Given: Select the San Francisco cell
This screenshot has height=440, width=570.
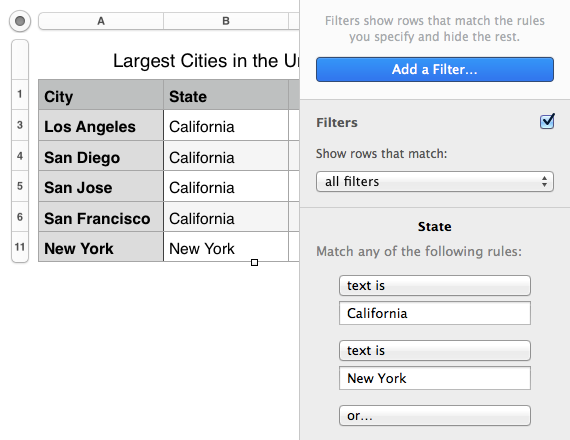Looking at the screenshot, I should pos(101,217).
